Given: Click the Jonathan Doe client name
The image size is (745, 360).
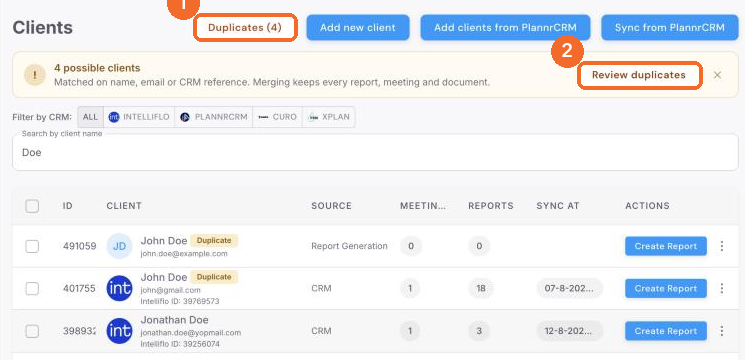Looking at the screenshot, I should (x=174, y=320).
